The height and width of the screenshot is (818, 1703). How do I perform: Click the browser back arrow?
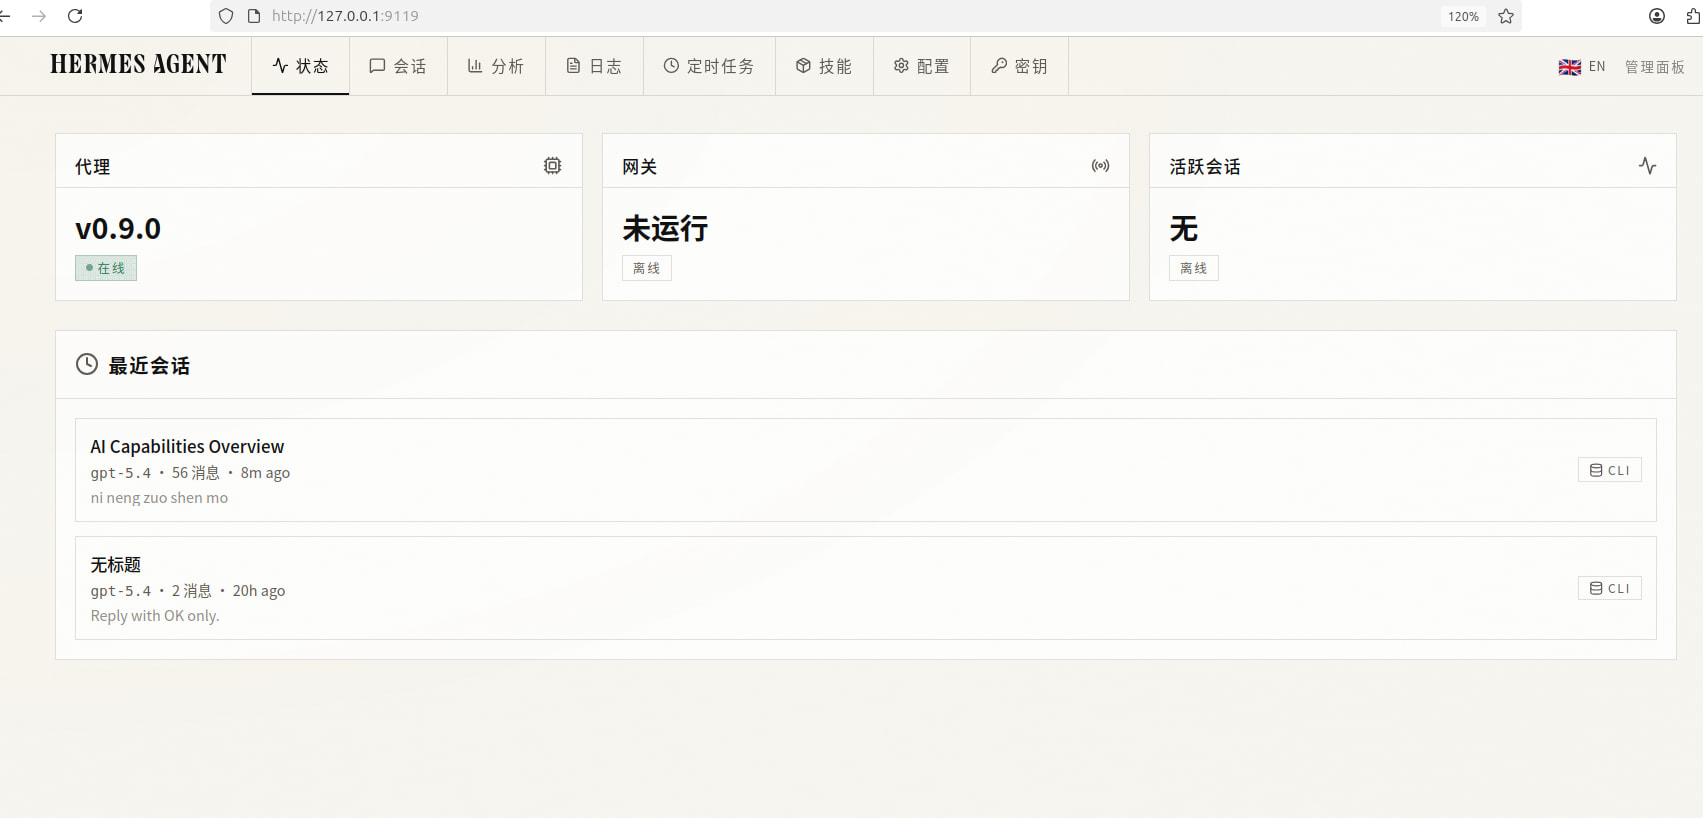(5, 16)
